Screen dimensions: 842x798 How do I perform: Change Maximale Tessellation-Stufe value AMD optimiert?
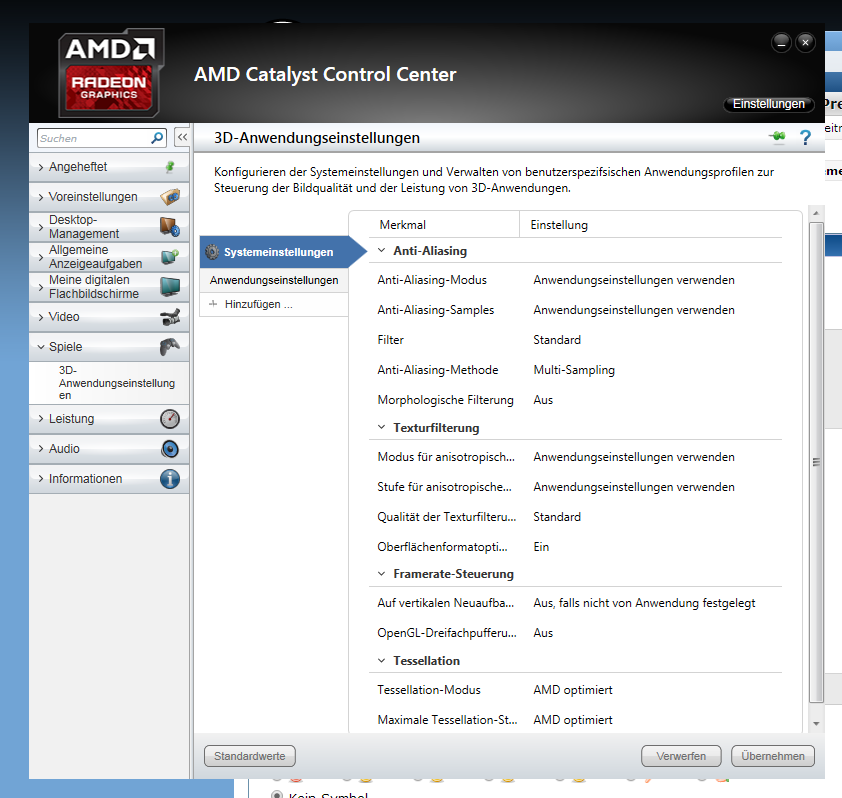[x=573, y=720]
